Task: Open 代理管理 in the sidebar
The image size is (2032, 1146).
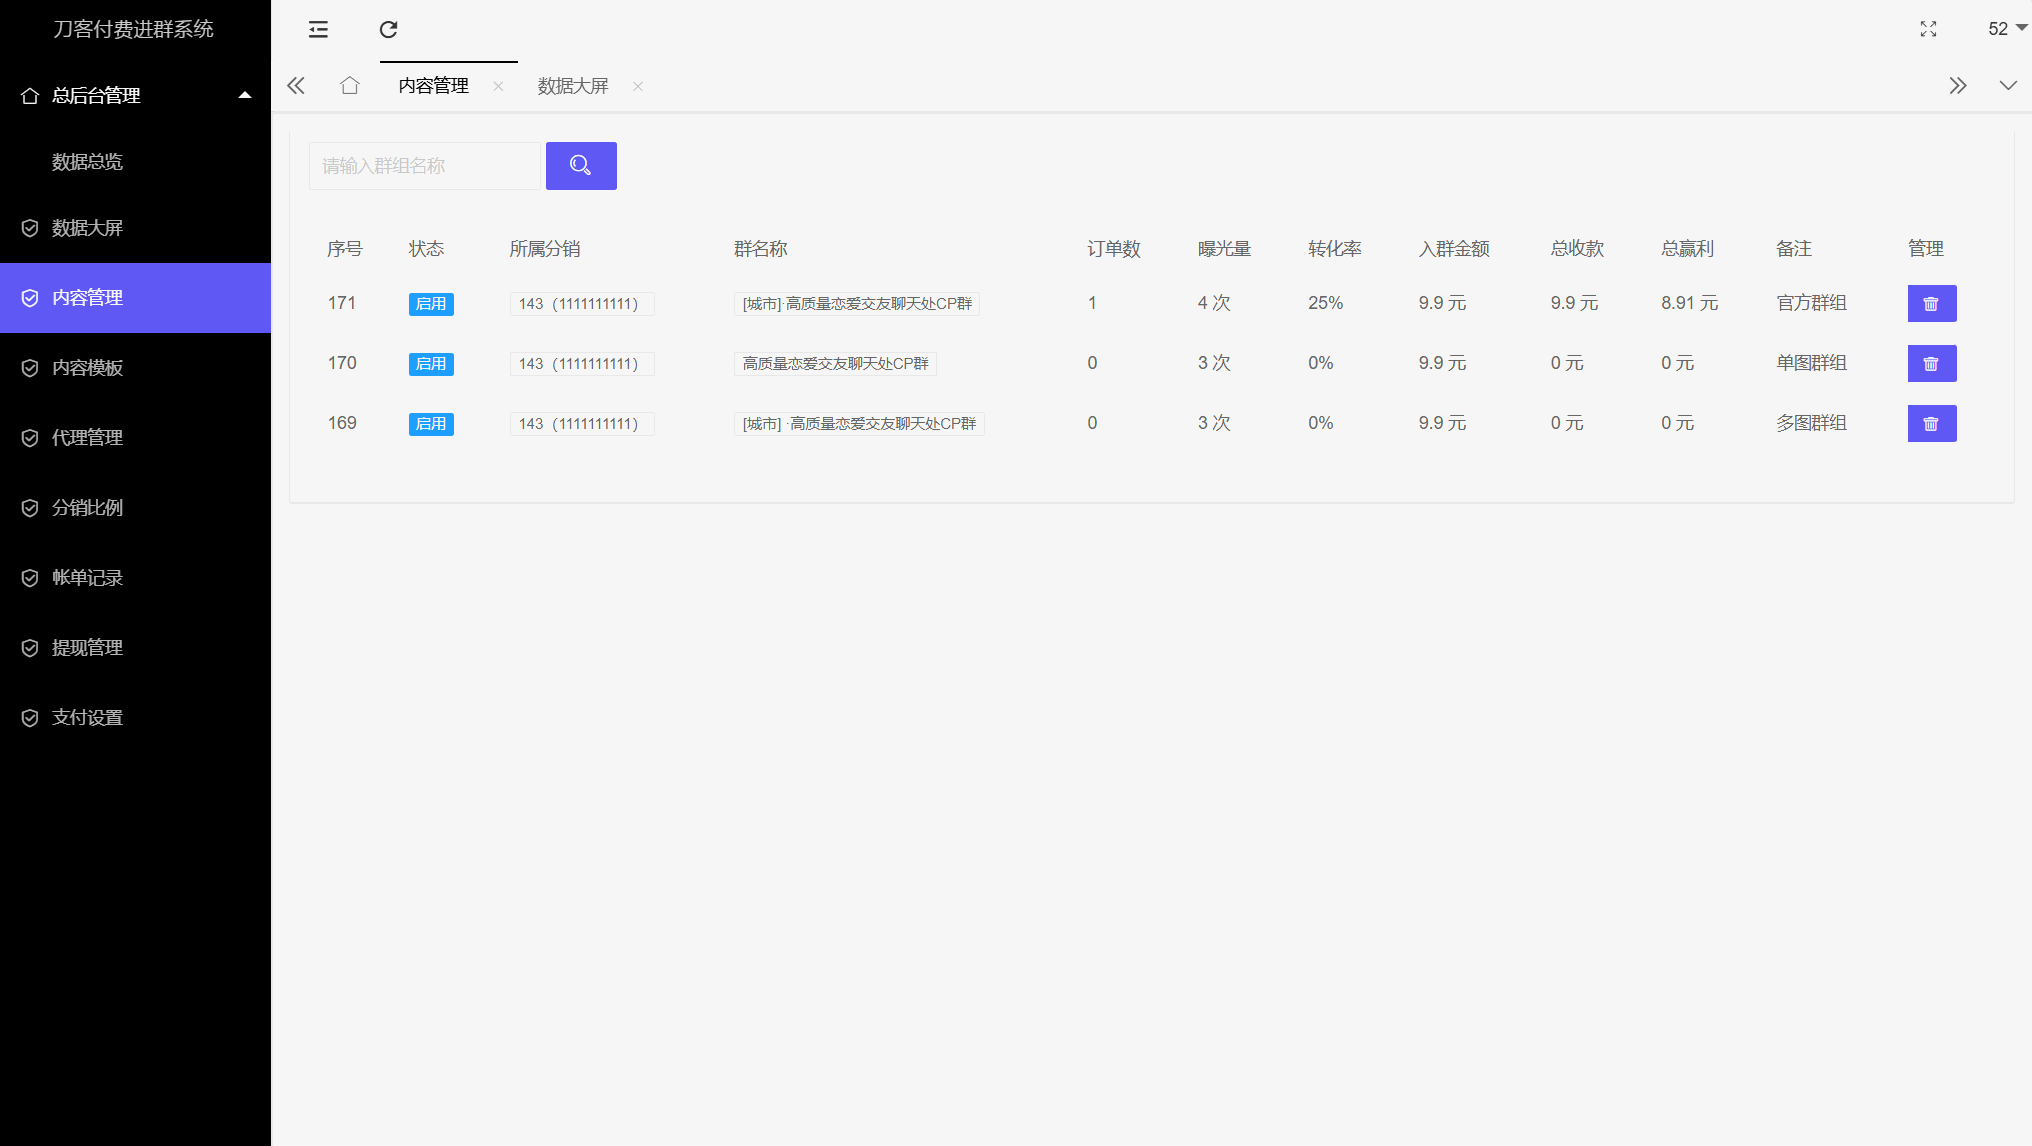Action: click(x=87, y=437)
